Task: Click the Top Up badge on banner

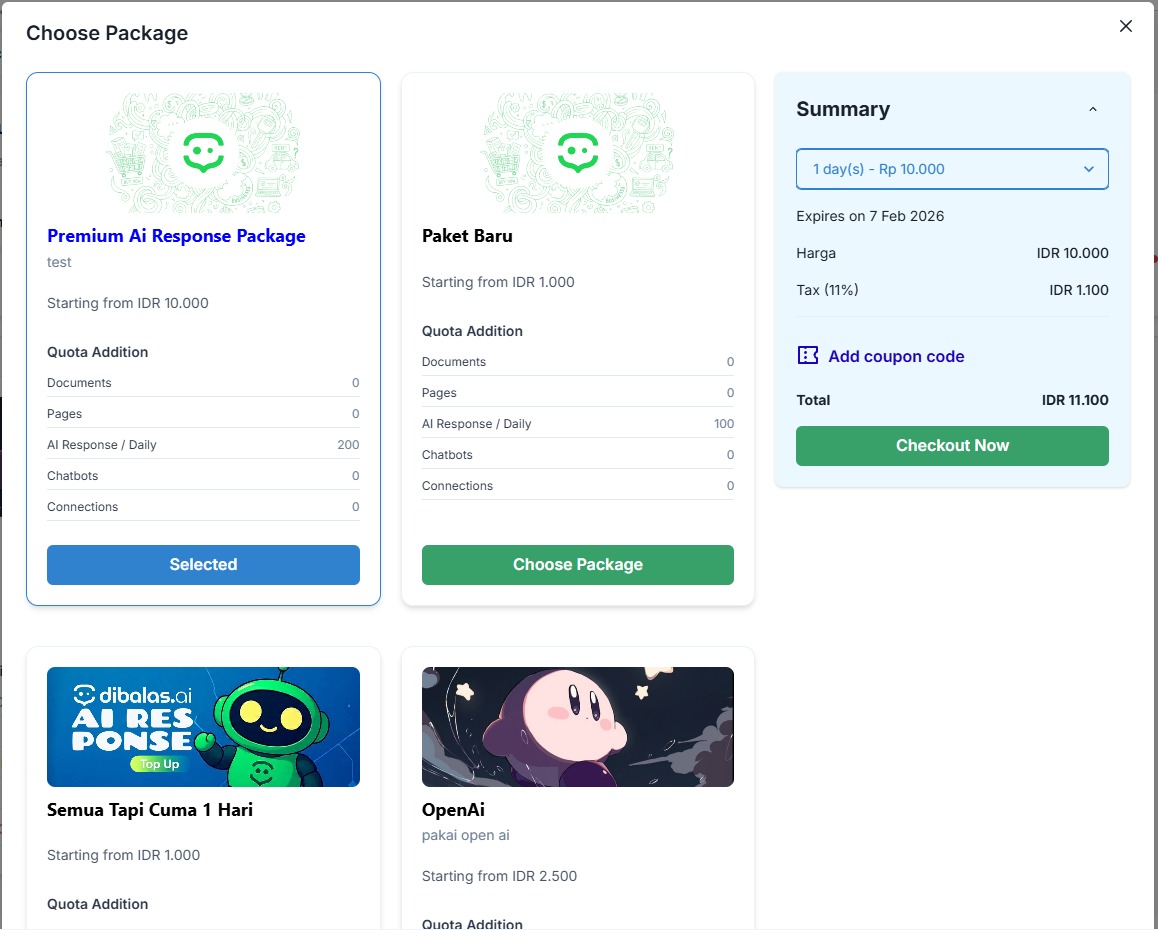Action: coord(159,764)
